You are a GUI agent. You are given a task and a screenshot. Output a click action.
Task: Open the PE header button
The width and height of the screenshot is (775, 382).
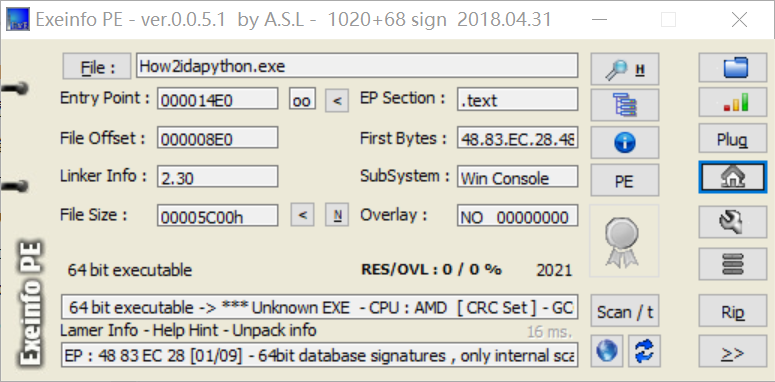(625, 180)
